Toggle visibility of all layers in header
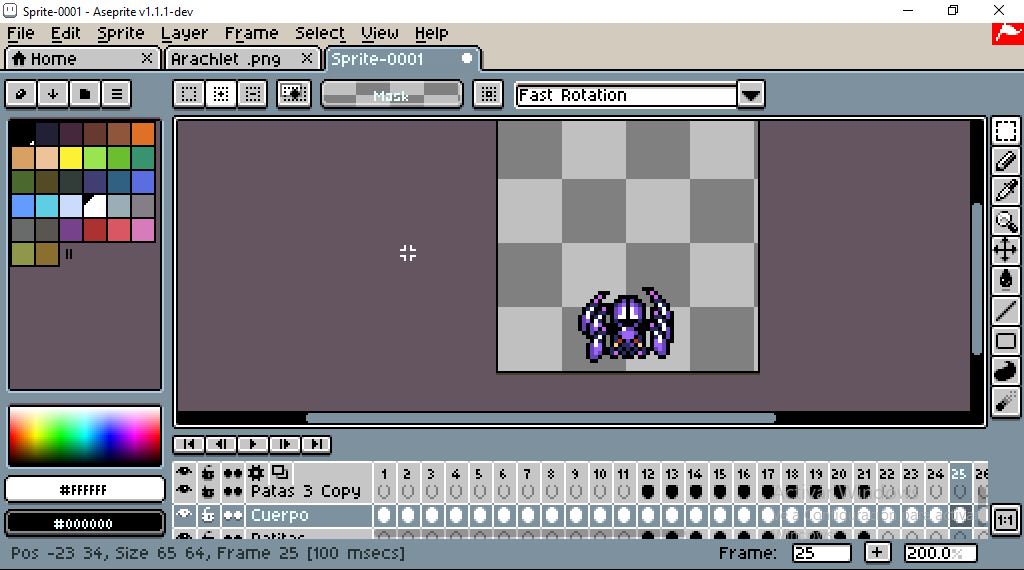 point(184,471)
